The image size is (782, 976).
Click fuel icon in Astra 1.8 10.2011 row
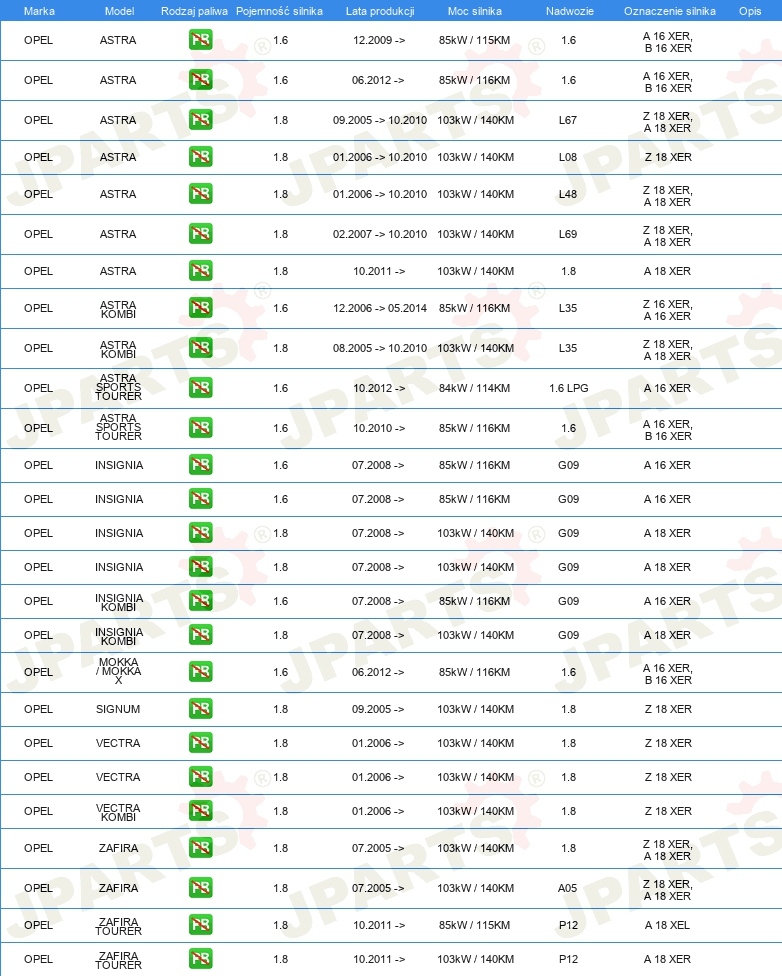200,271
